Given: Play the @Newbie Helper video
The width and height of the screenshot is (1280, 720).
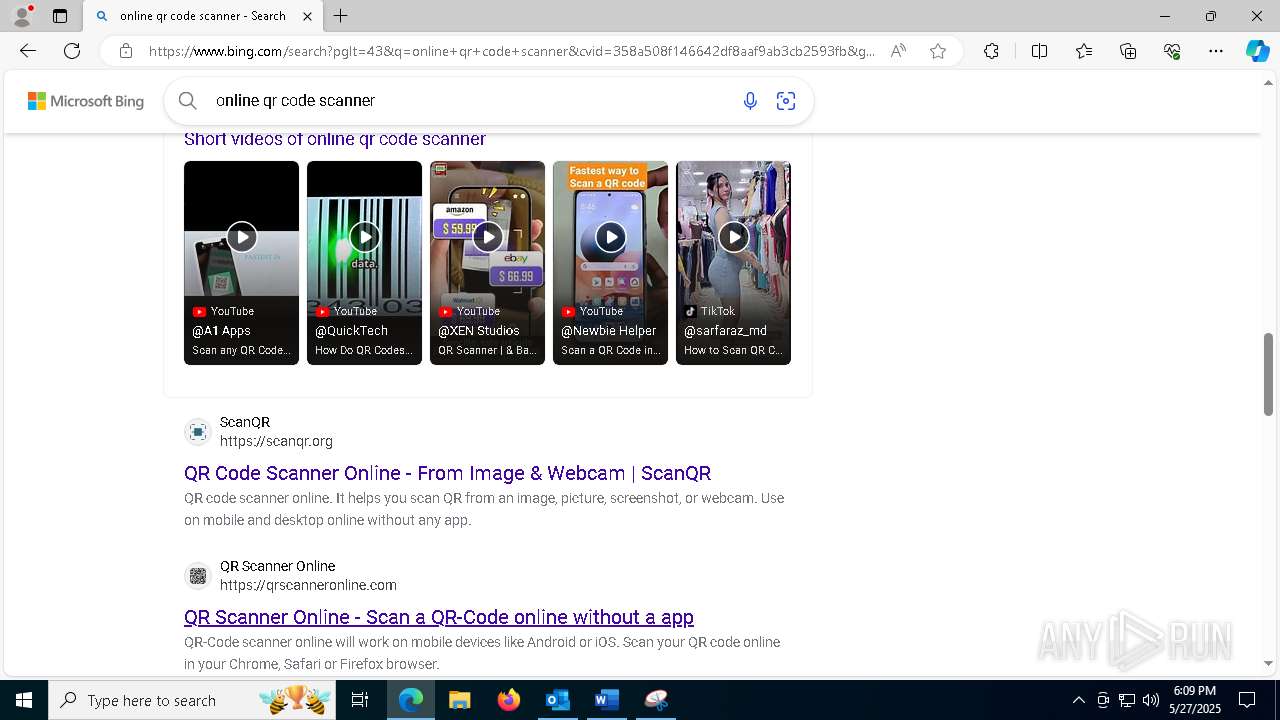Looking at the screenshot, I should click(610, 262).
